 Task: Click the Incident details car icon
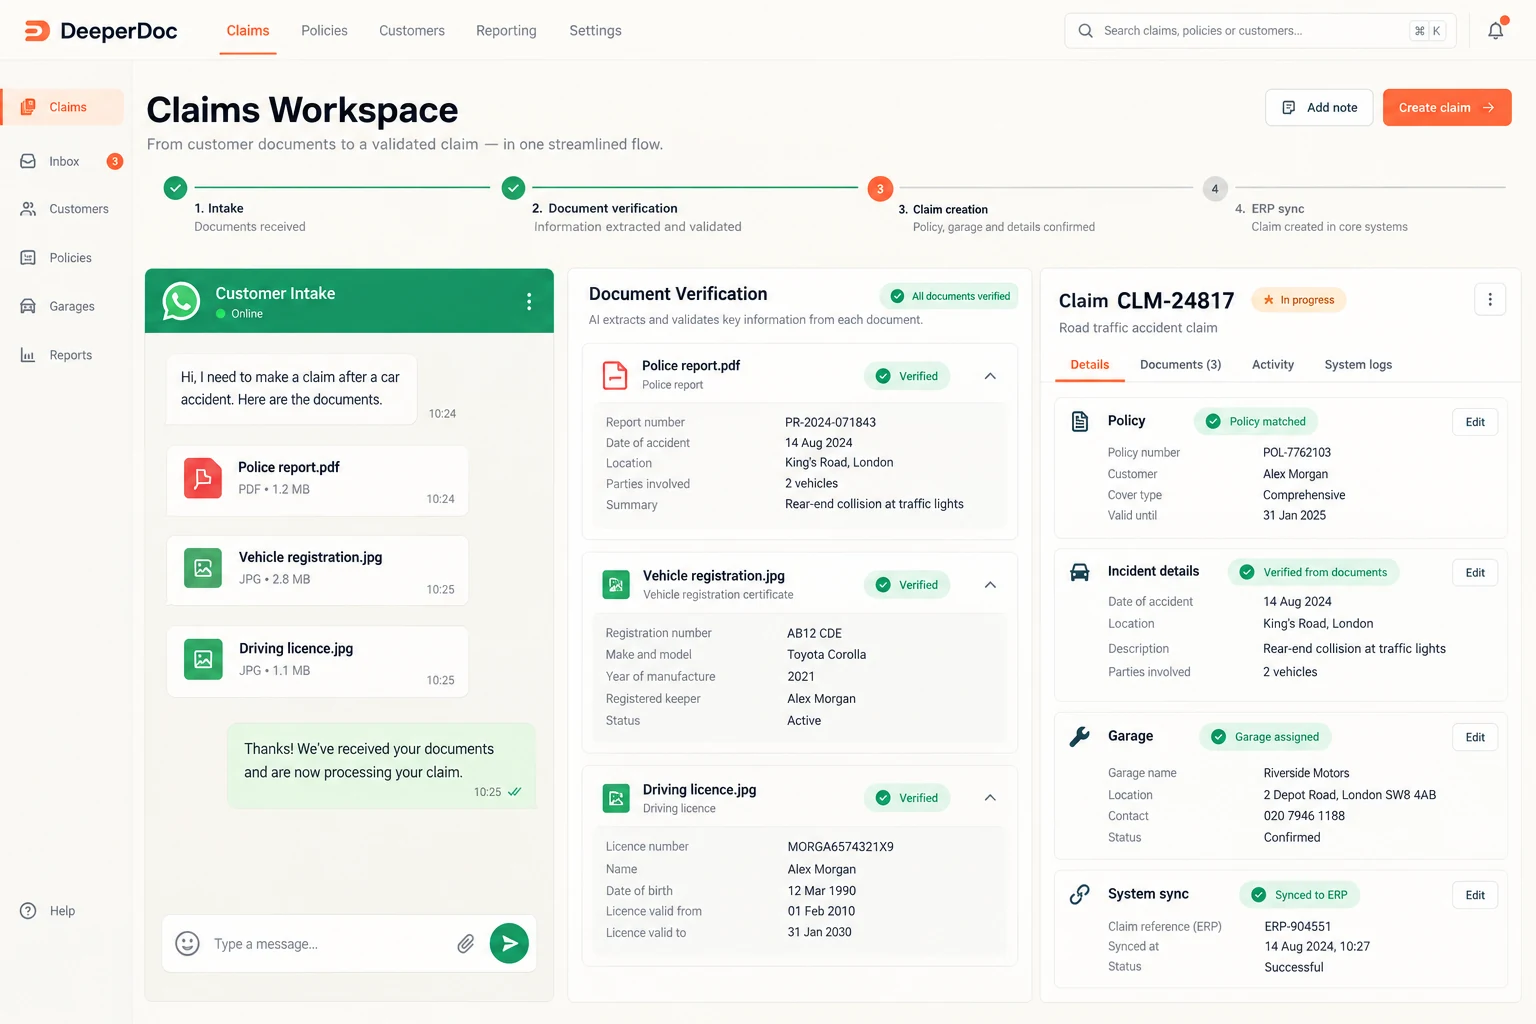click(x=1080, y=572)
